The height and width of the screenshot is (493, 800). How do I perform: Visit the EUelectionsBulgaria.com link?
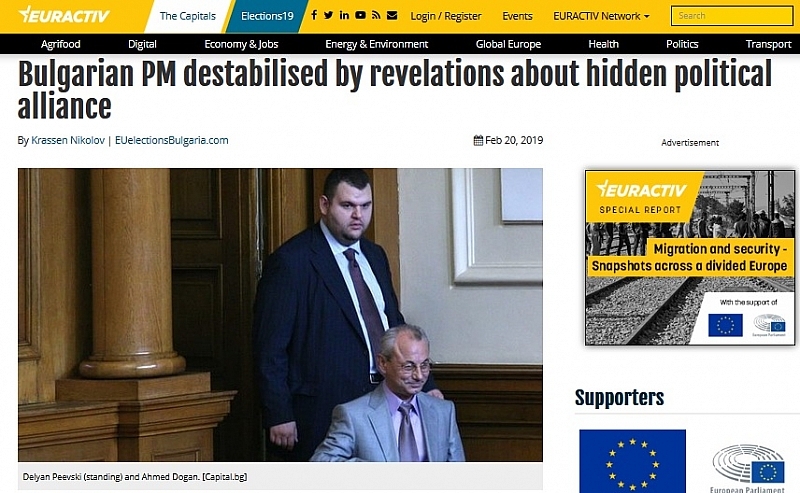(171, 140)
